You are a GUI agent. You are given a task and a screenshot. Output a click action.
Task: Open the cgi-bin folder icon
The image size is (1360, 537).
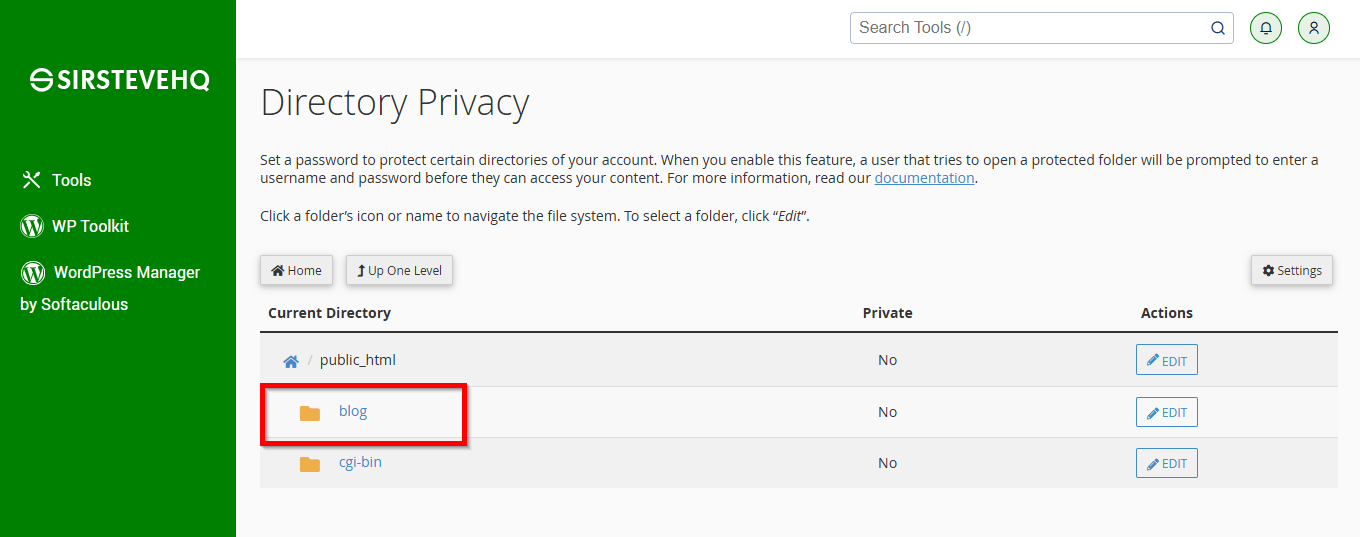310,464
